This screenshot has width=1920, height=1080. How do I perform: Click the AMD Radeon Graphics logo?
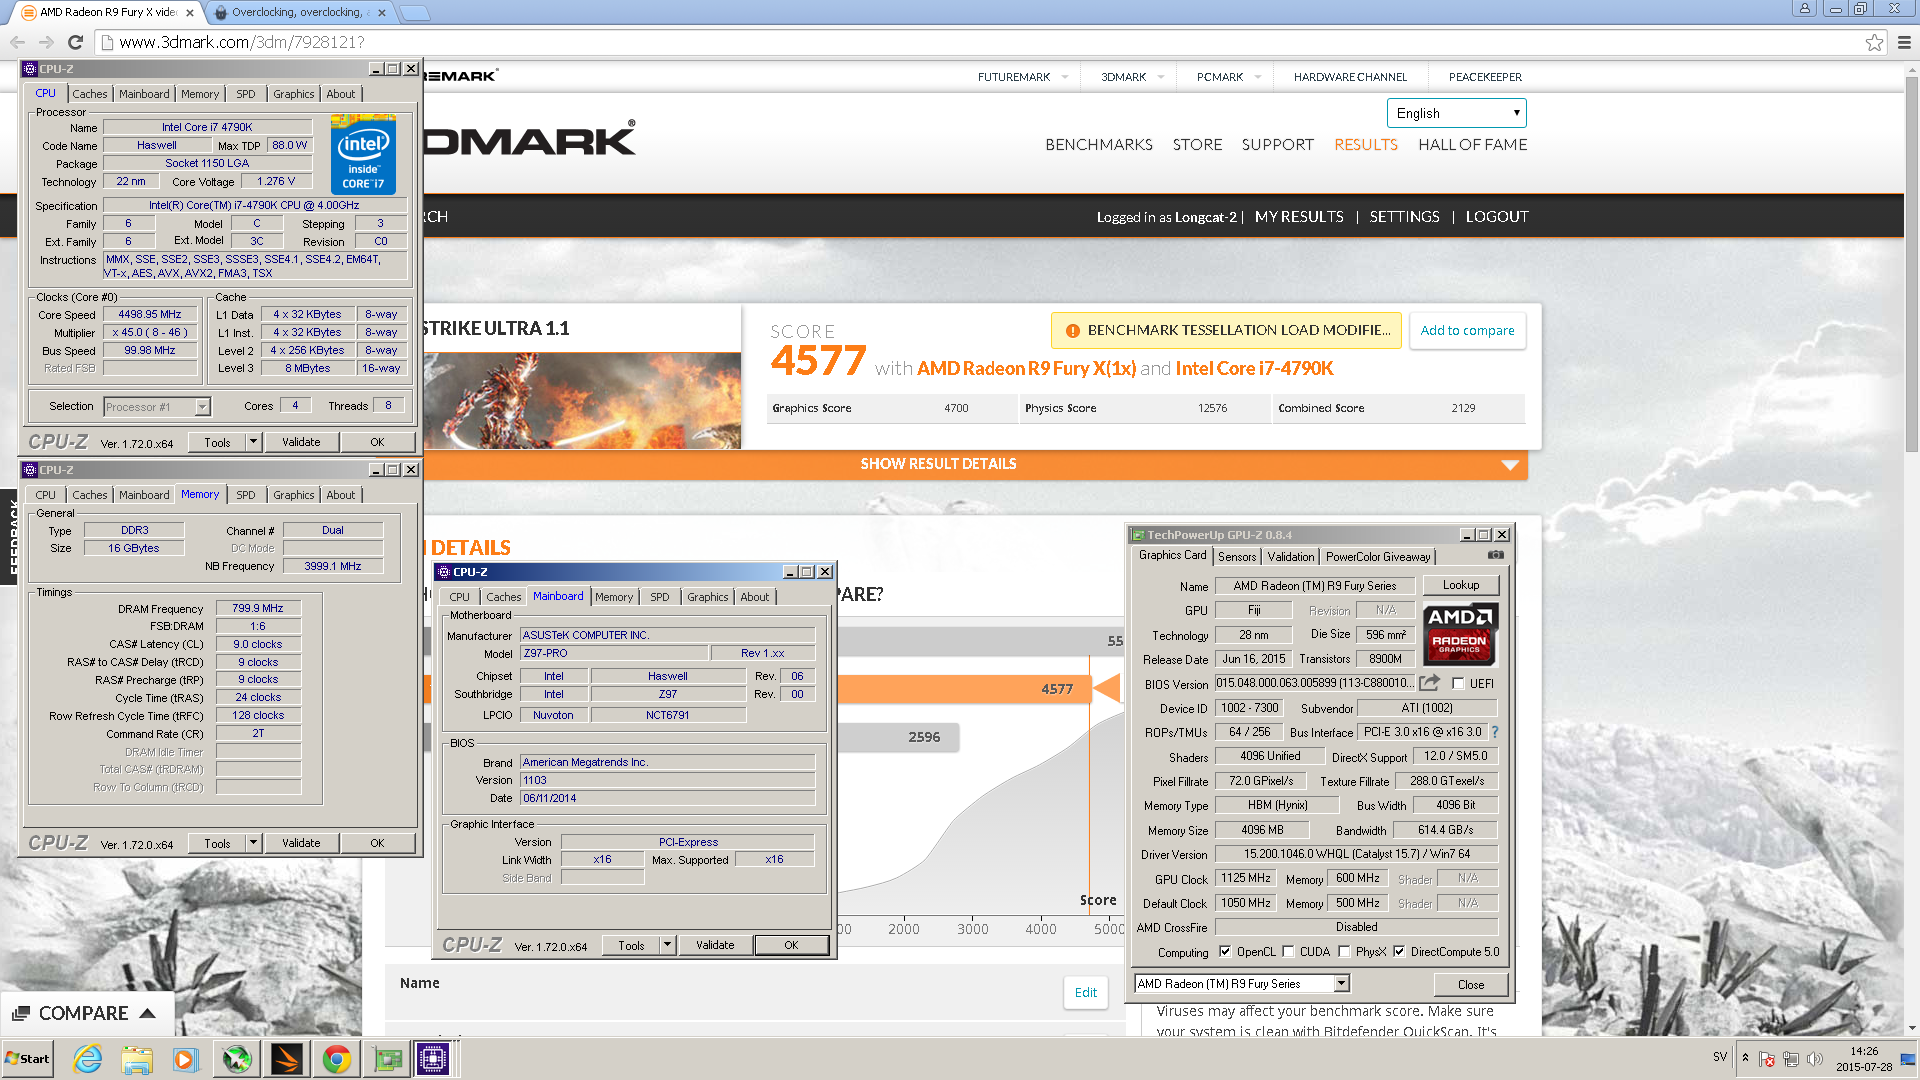tap(1459, 634)
